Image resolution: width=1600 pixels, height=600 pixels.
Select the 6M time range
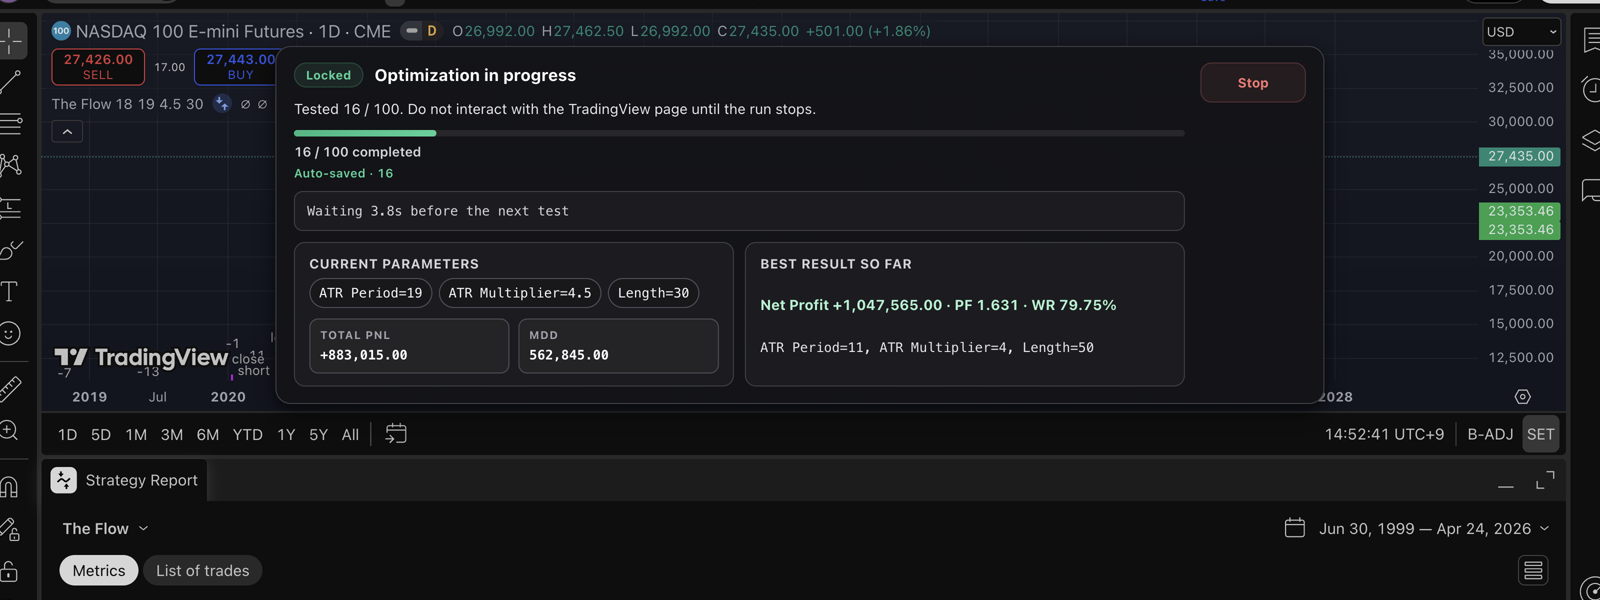point(208,434)
